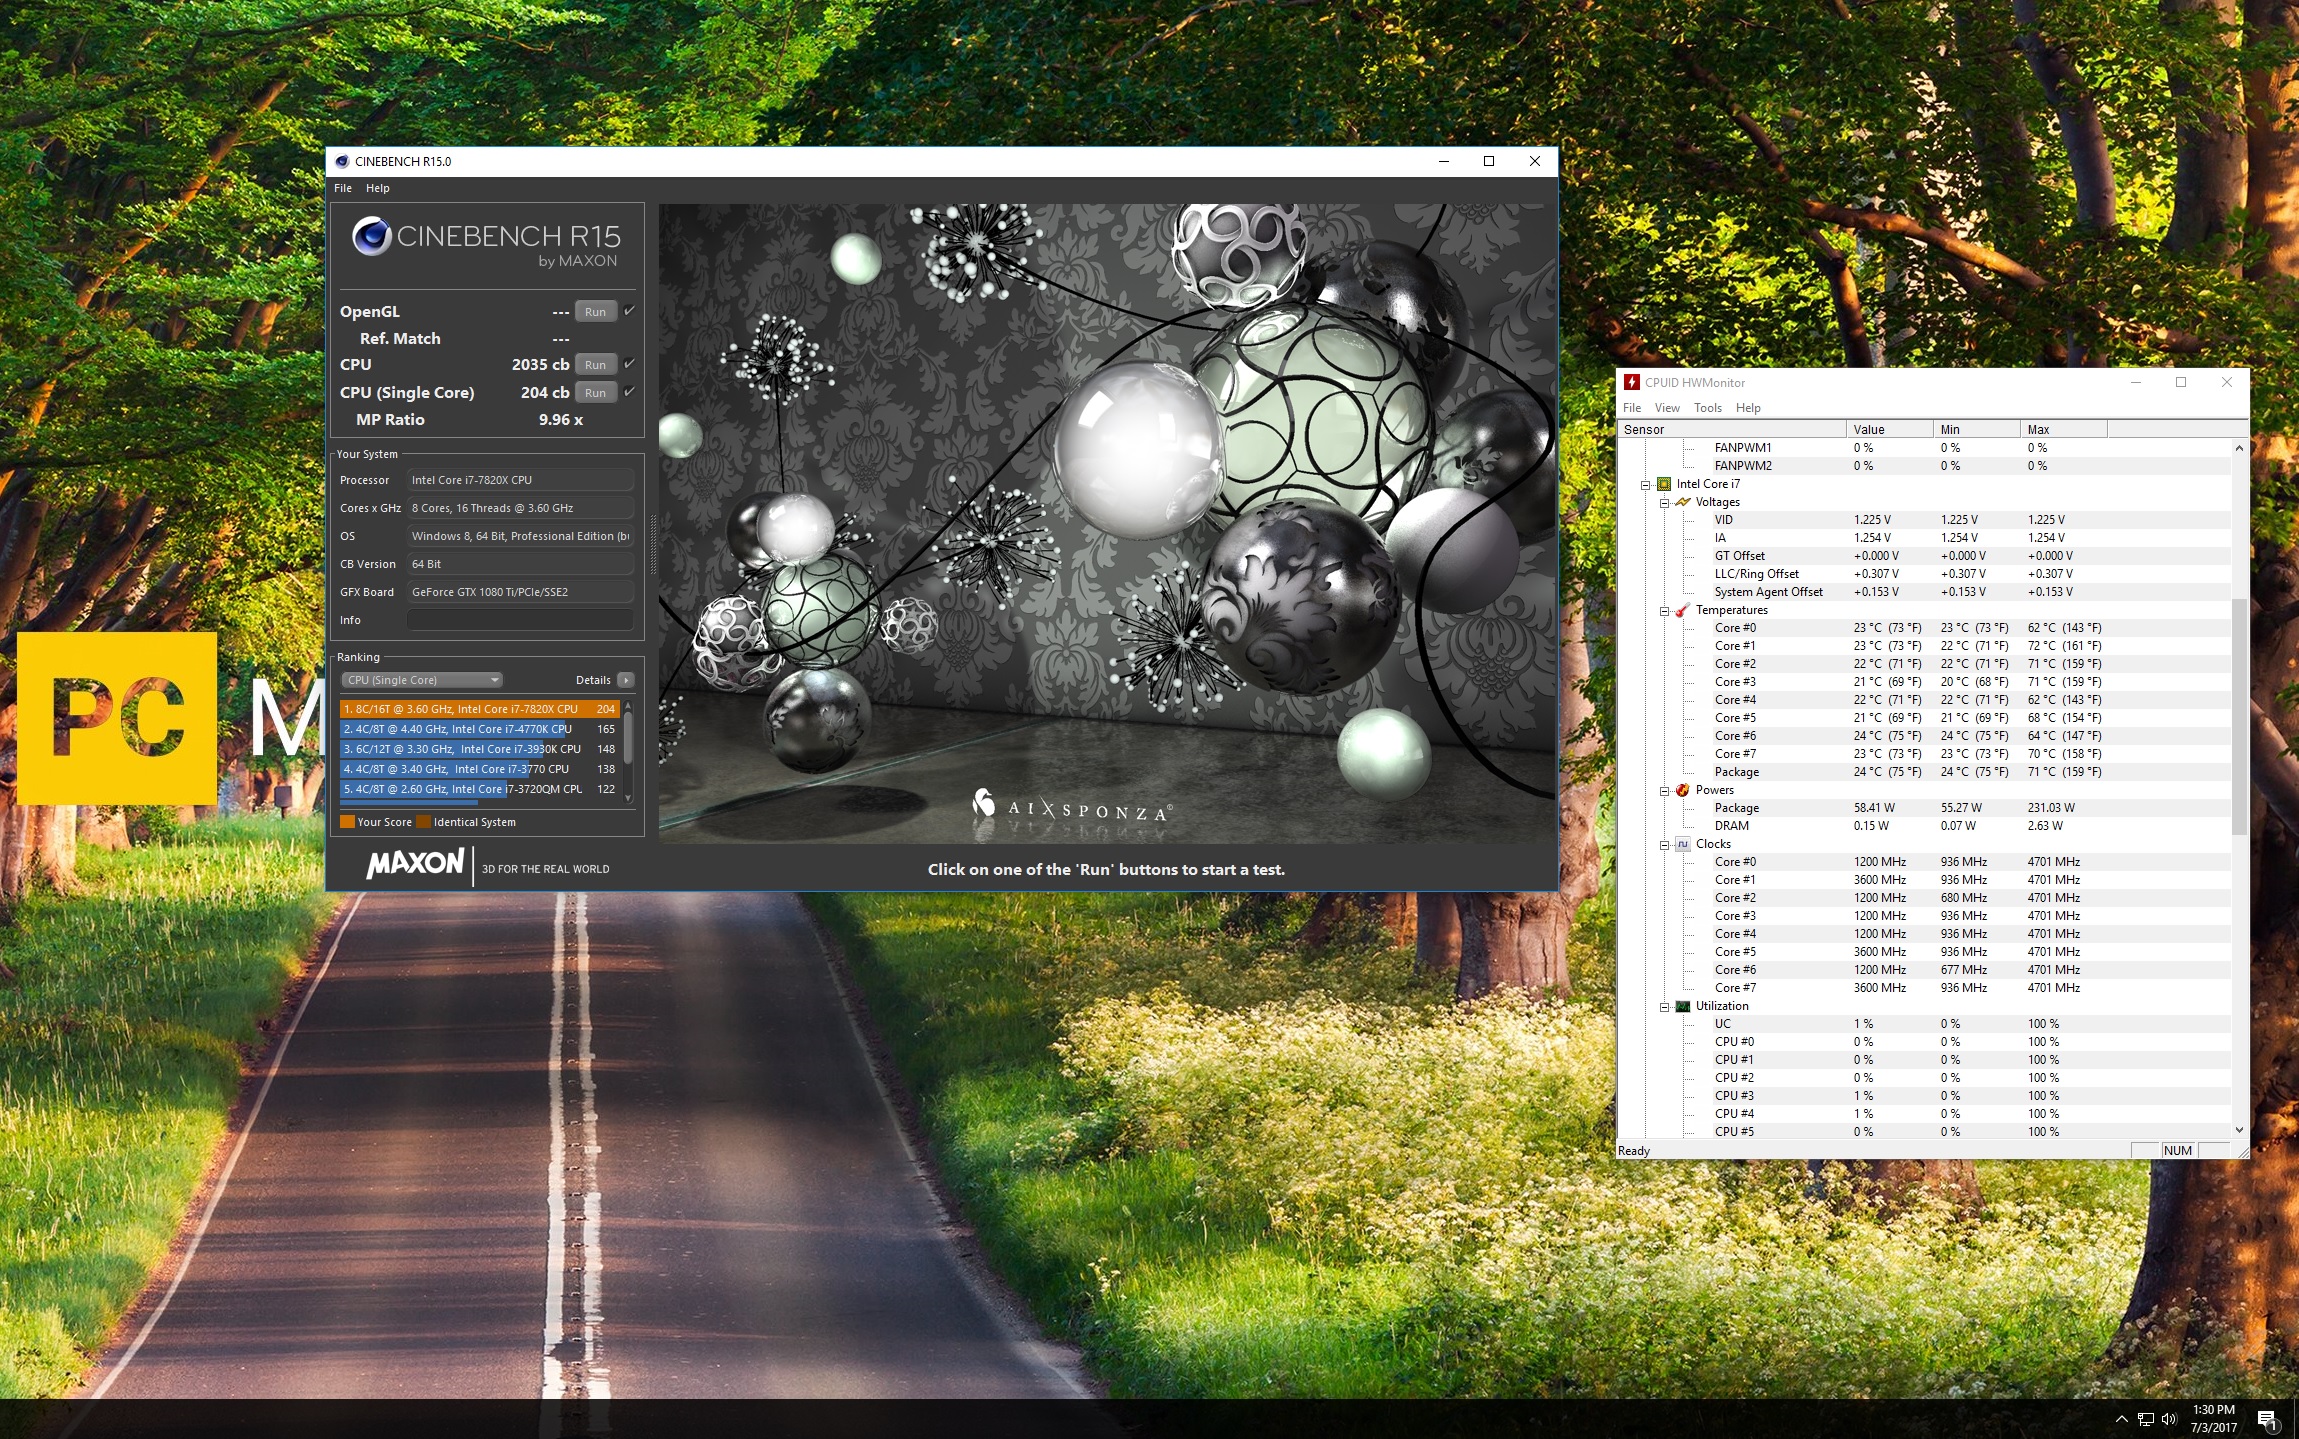Run the CPU benchmark test
Image resolution: width=2299 pixels, height=1439 pixels.
tap(595, 365)
